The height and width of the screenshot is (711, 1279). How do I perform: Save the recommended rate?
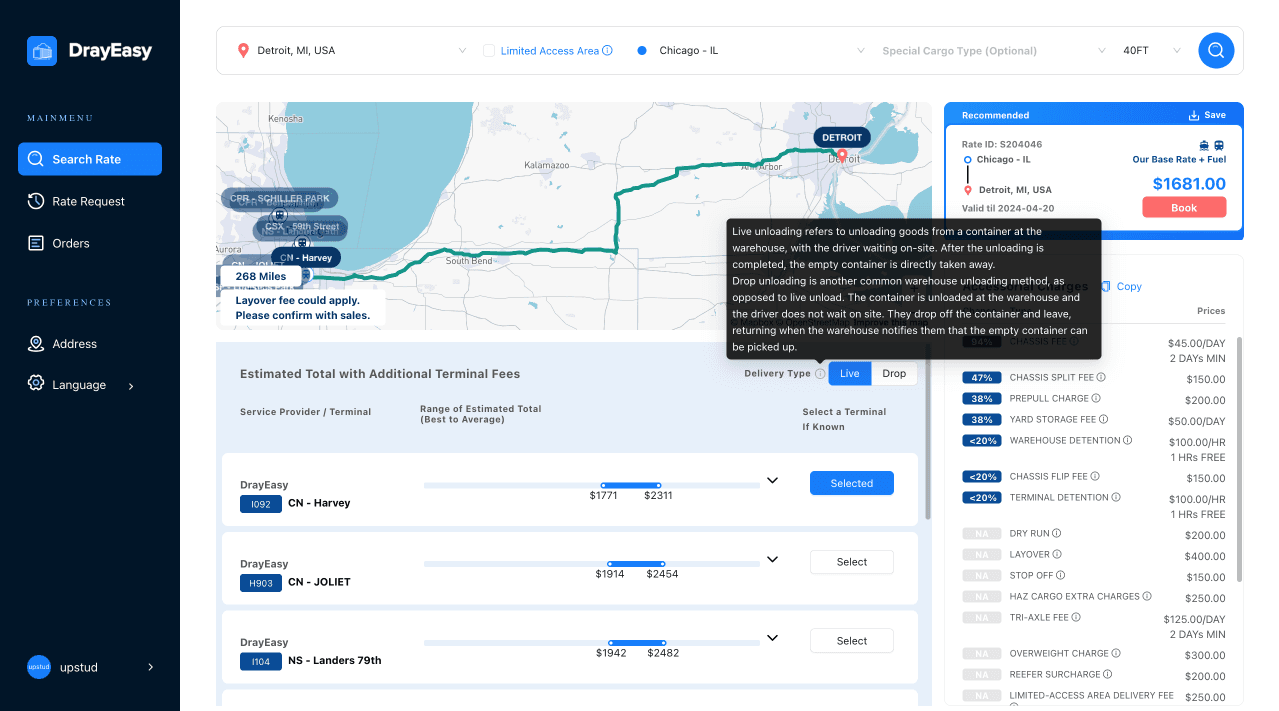click(x=1207, y=115)
